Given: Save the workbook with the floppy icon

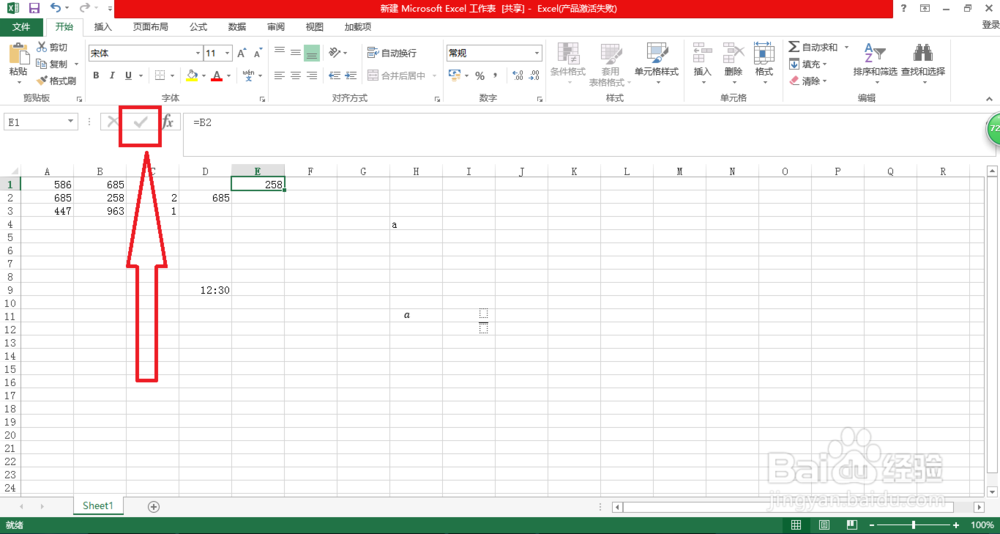Looking at the screenshot, I should pos(34,8).
